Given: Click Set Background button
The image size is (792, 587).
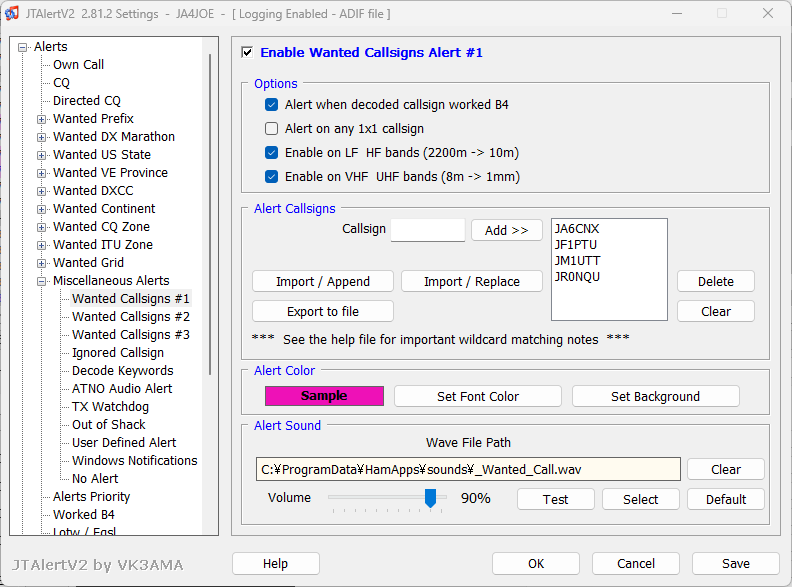Looking at the screenshot, I should [656, 397].
